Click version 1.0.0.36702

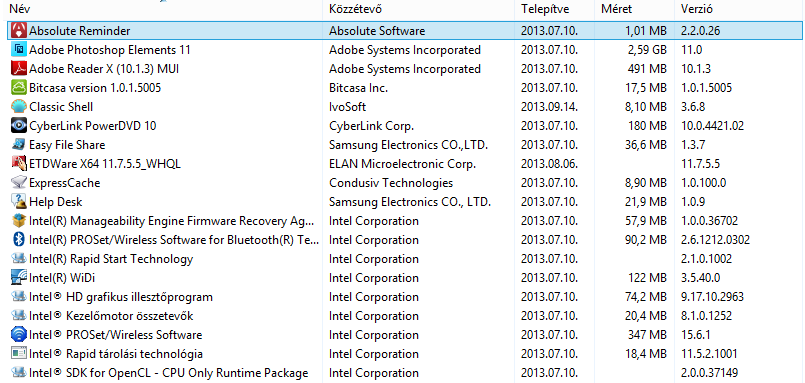[709, 221]
